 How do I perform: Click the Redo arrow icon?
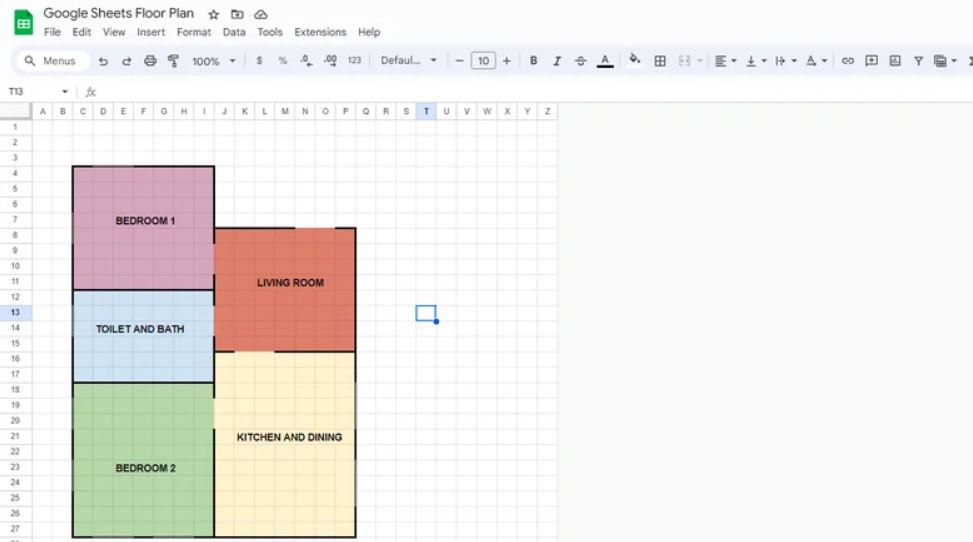coord(127,61)
